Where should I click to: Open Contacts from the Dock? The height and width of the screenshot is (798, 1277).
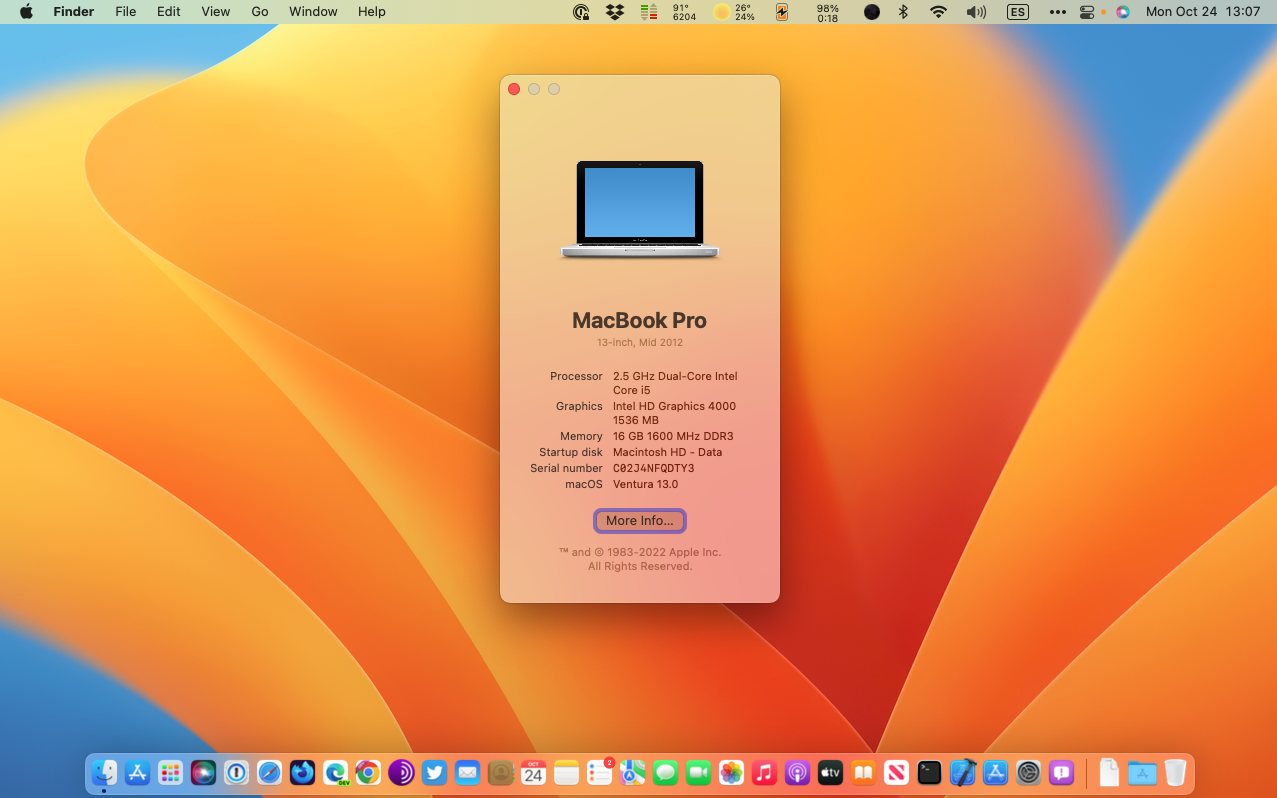pyautogui.click(x=500, y=772)
